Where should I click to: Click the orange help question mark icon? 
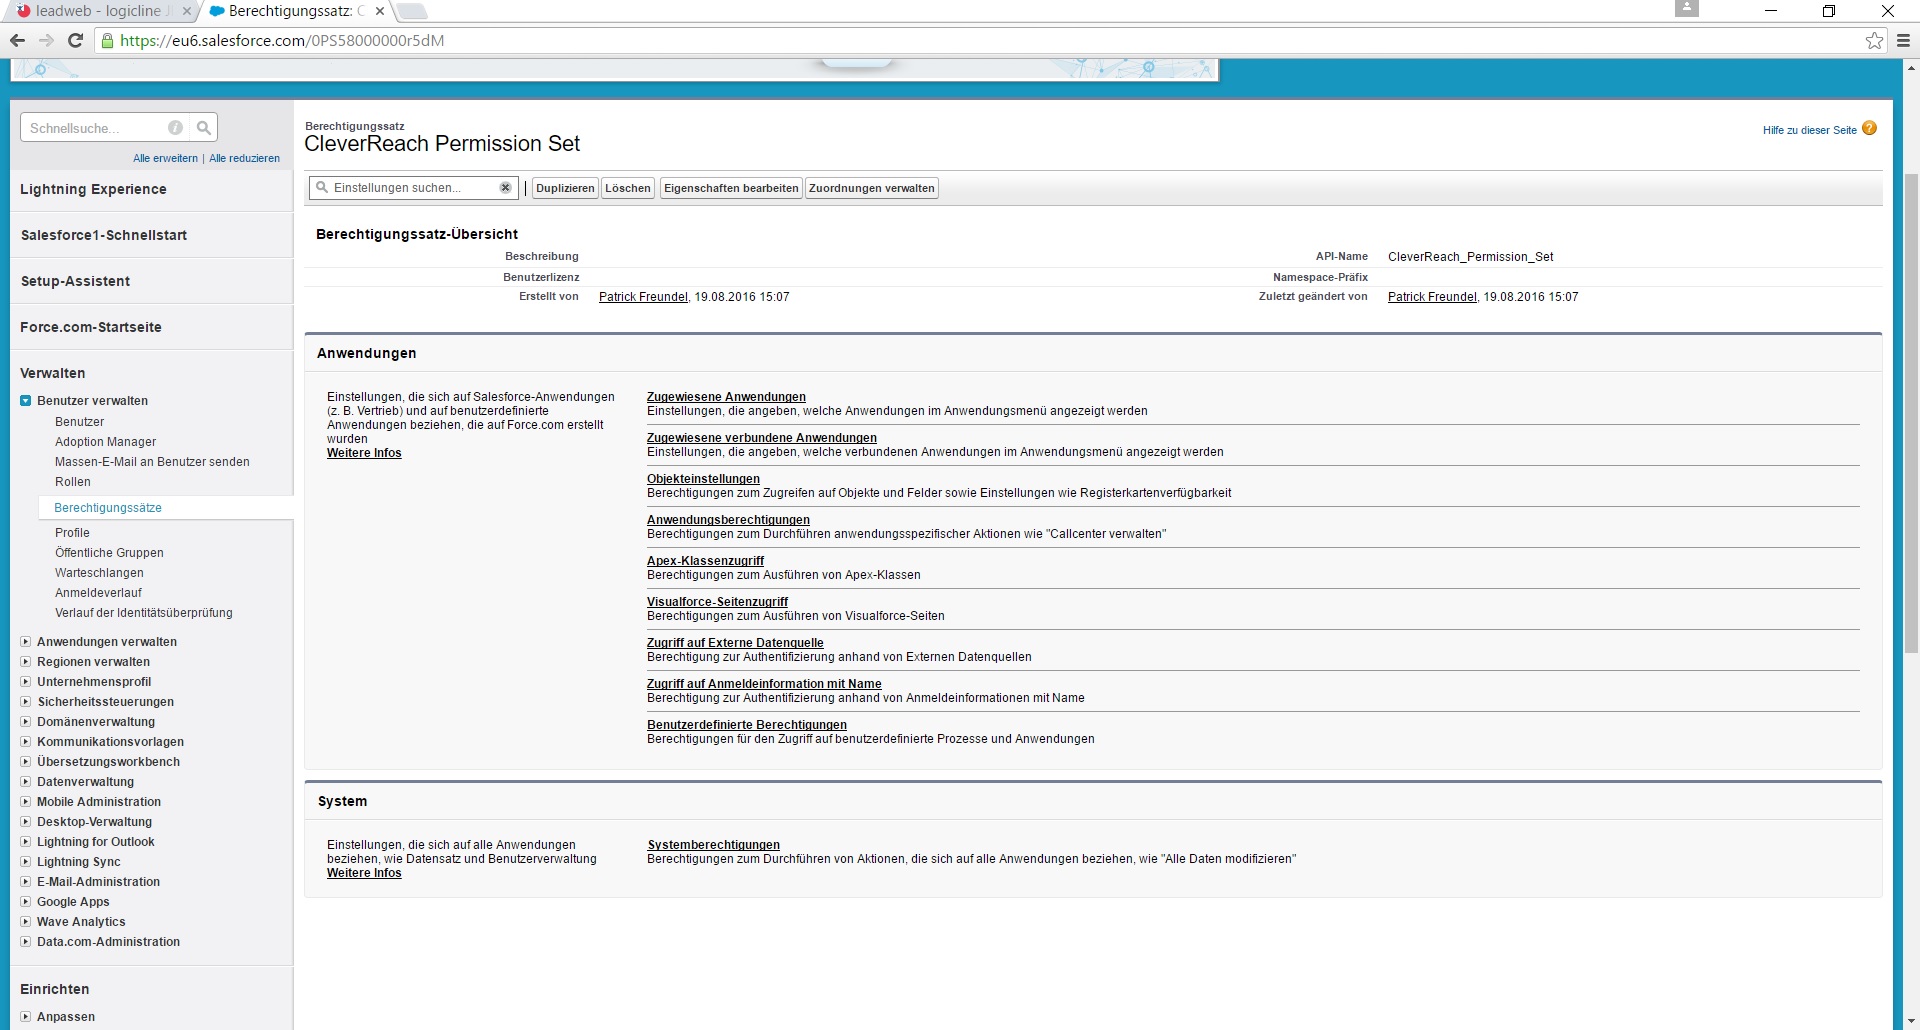pos(1870,128)
